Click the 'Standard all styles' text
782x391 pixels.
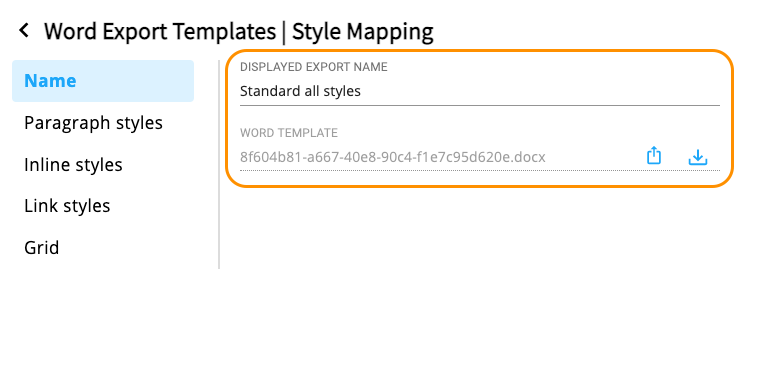point(300,91)
